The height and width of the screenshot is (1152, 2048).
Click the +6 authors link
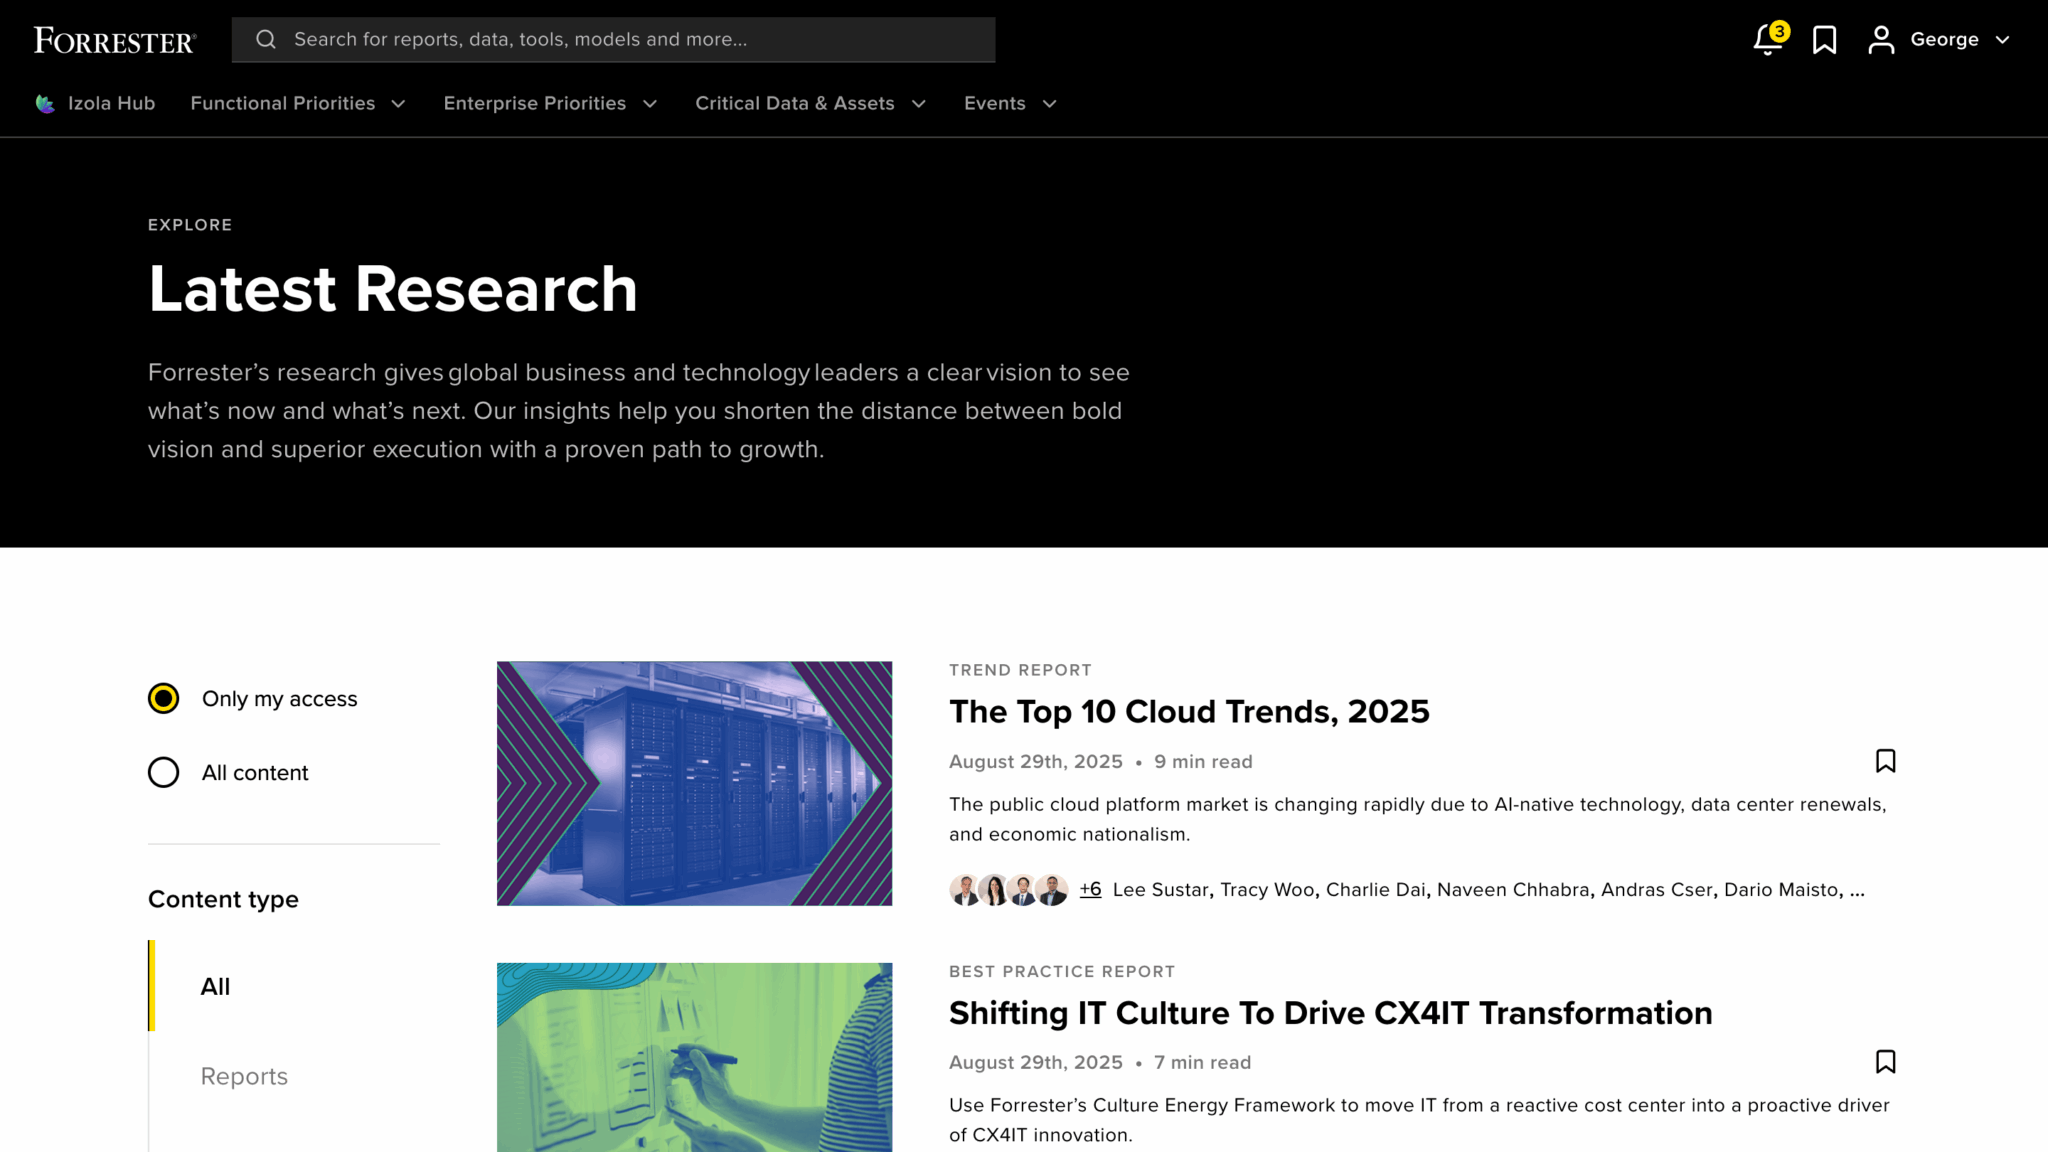coord(1090,889)
